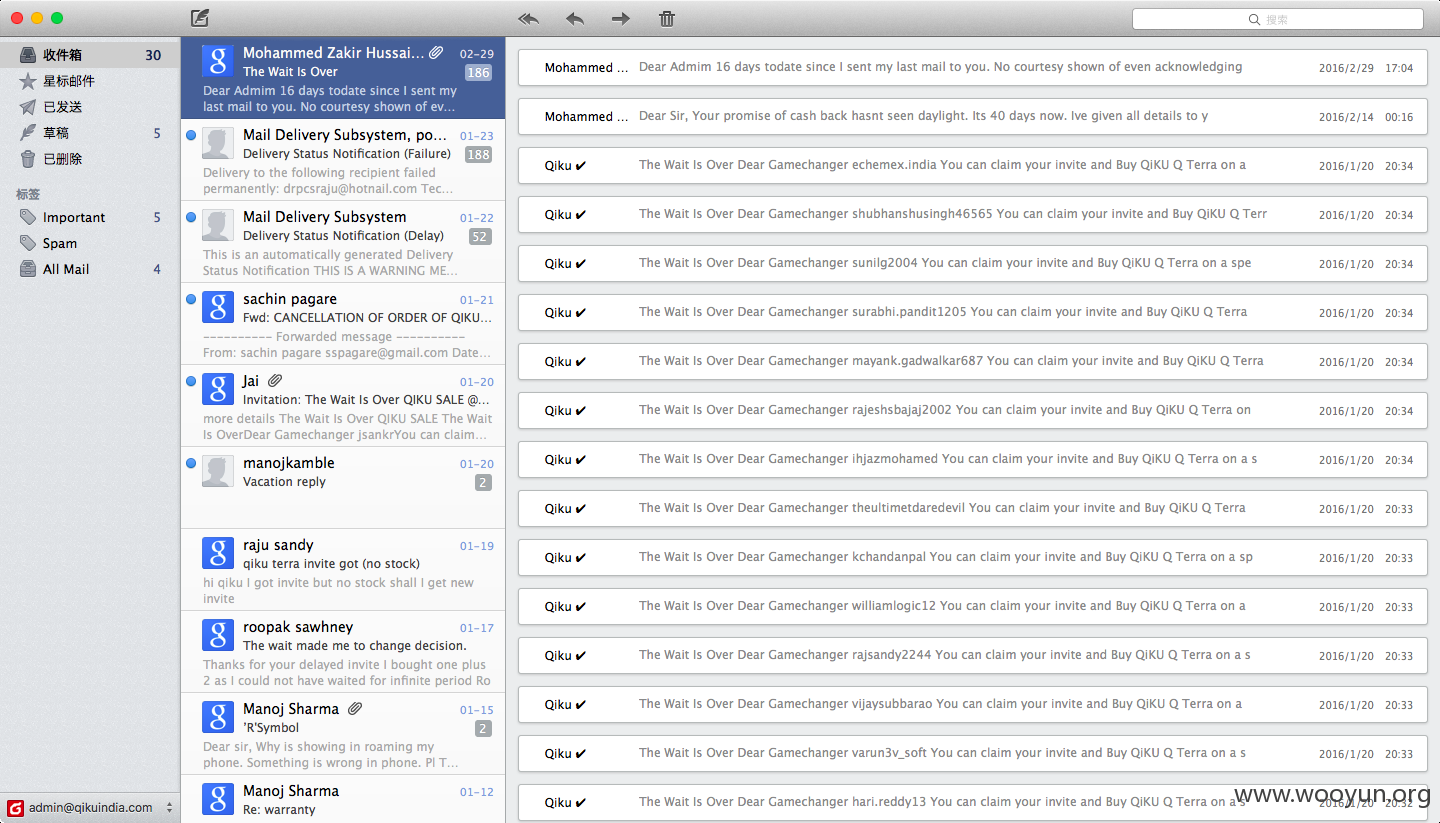
Task: Open the 已删除 trash folder
Action: point(90,159)
